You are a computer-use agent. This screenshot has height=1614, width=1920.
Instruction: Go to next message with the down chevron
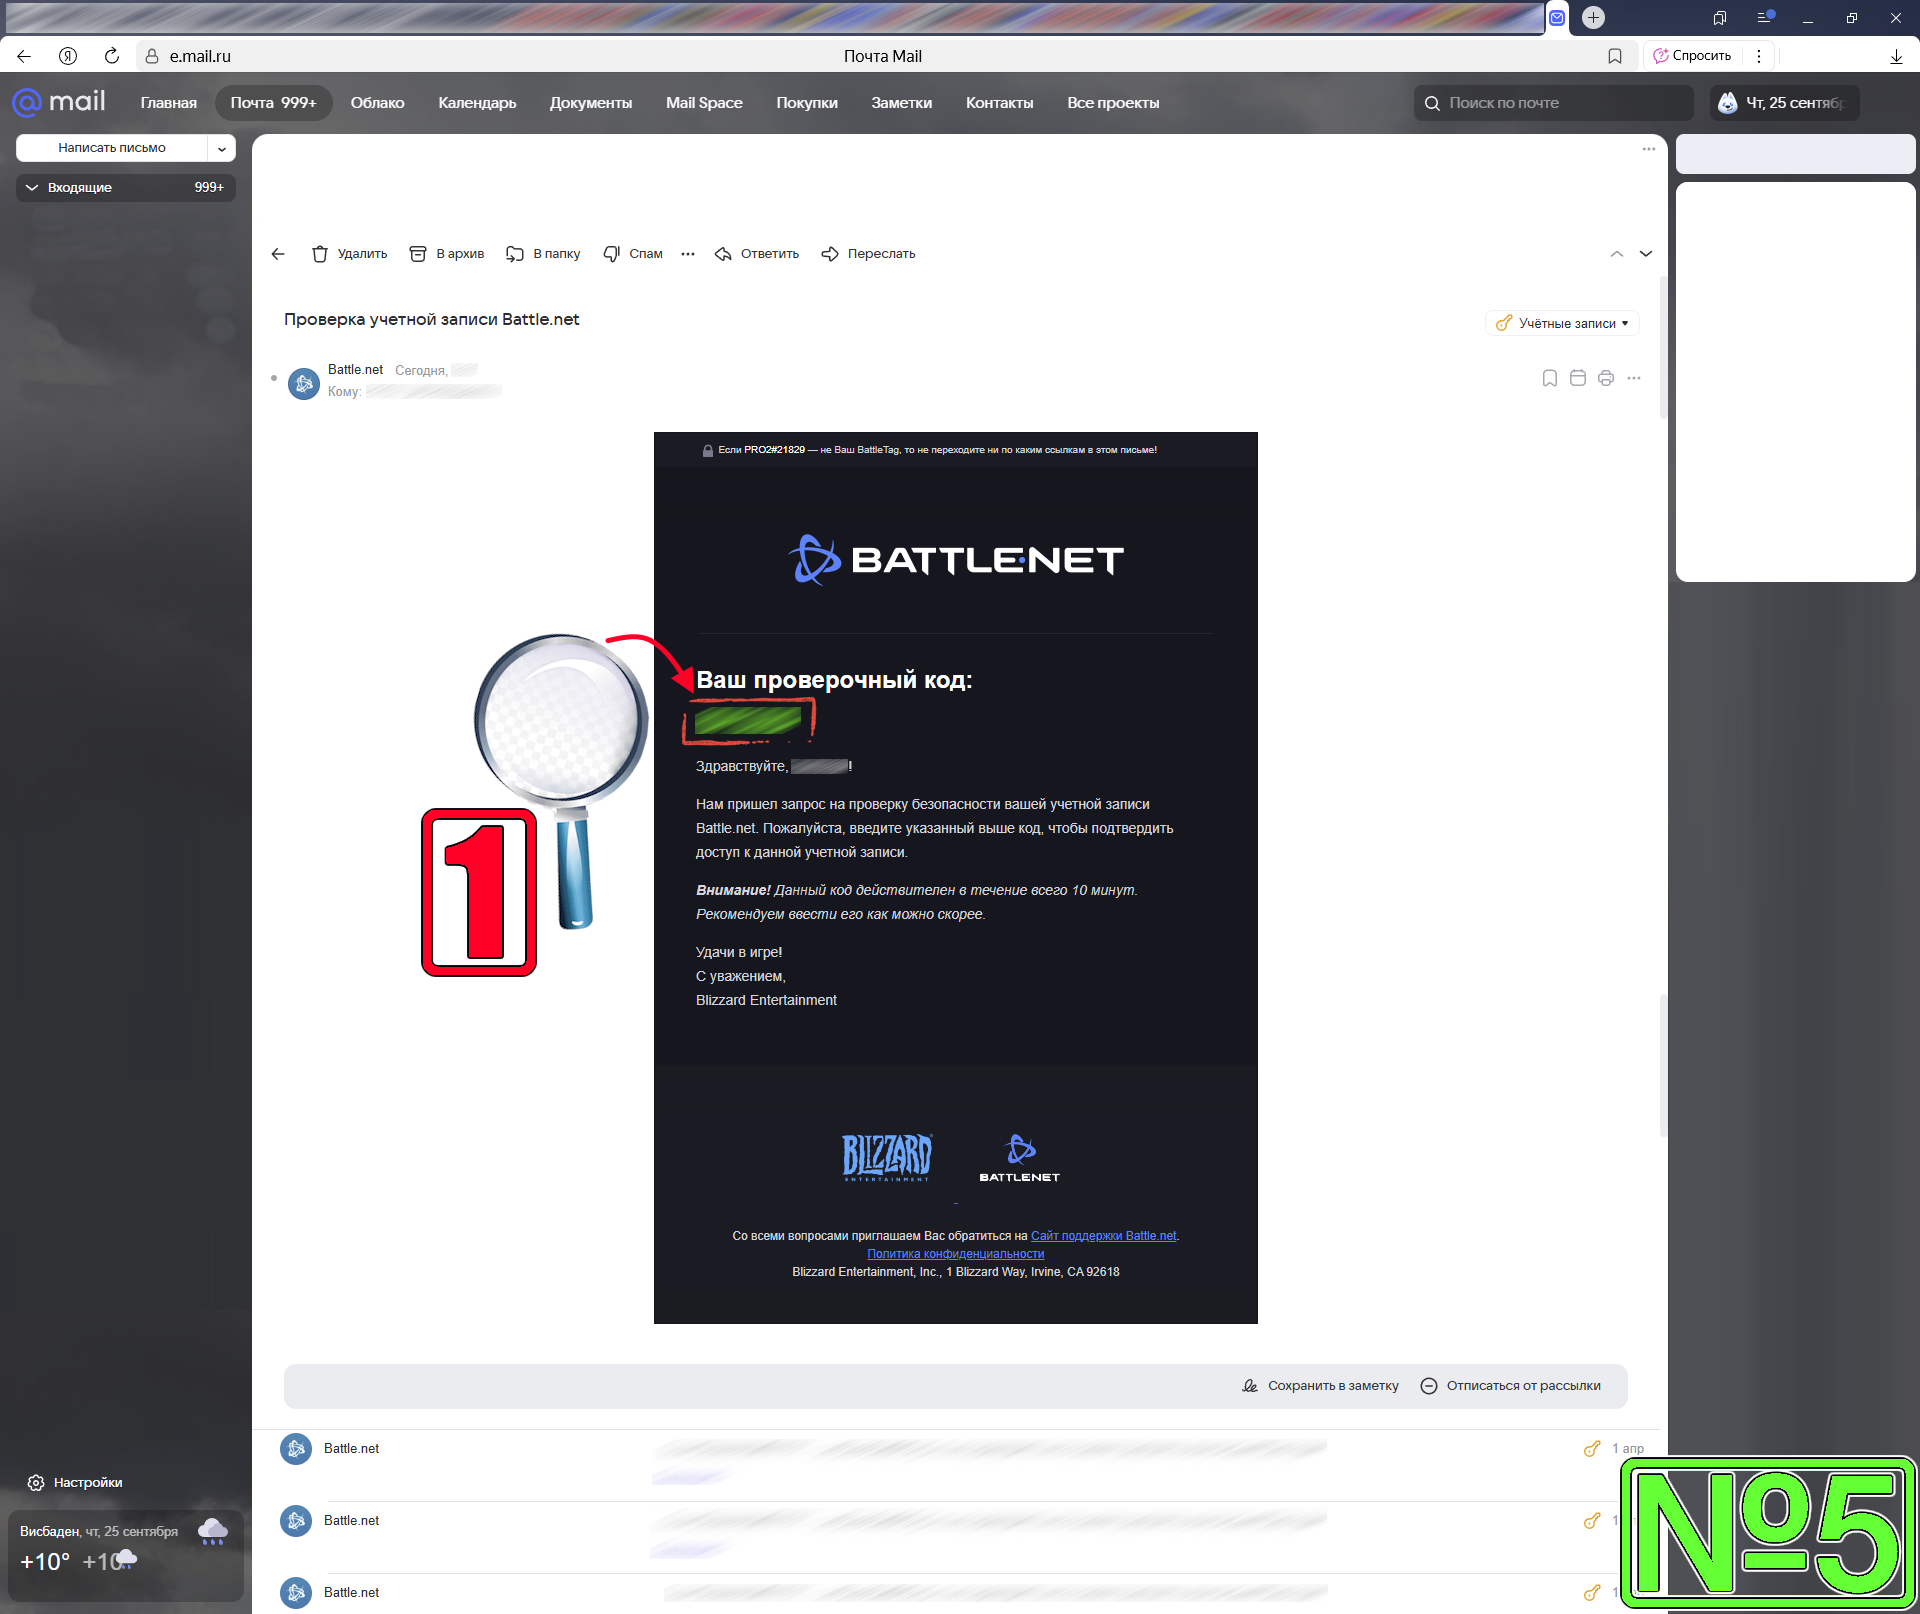[1646, 254]
